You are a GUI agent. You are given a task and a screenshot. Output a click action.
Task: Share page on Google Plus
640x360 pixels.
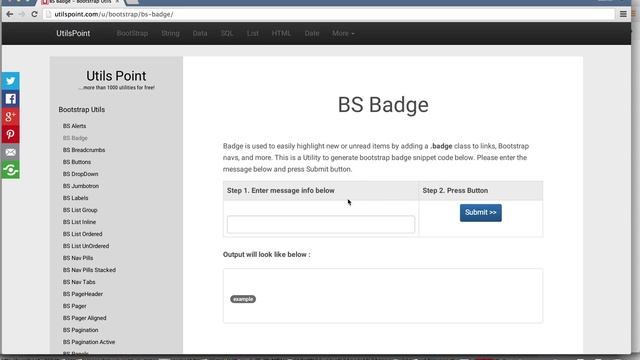[x=10, y=117]
